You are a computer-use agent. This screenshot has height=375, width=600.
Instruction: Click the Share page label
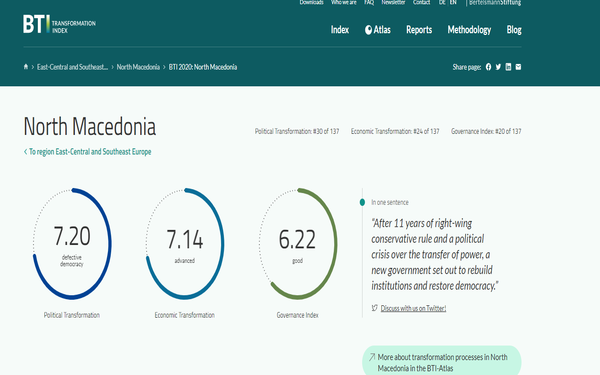click(x=466, y=67)
